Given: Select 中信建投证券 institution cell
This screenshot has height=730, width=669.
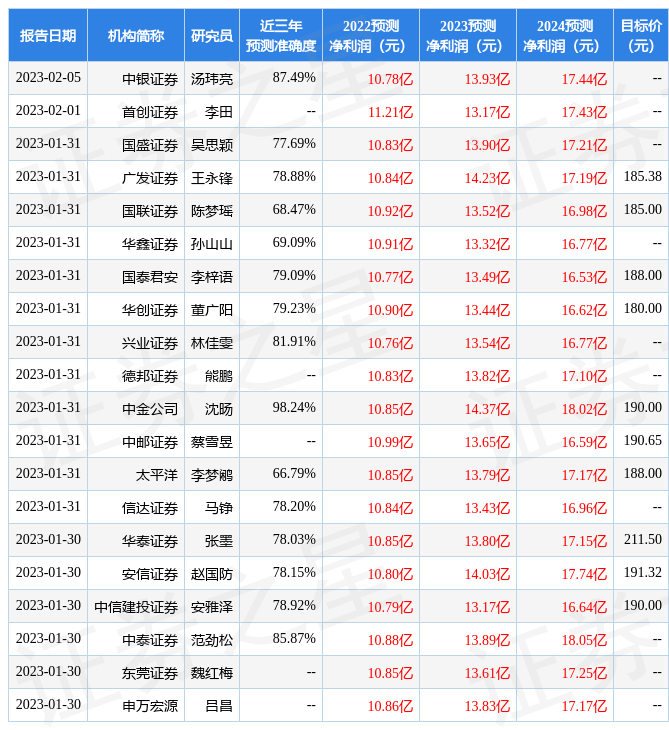Looking at the screenshot, I should (x=136, y=608).
